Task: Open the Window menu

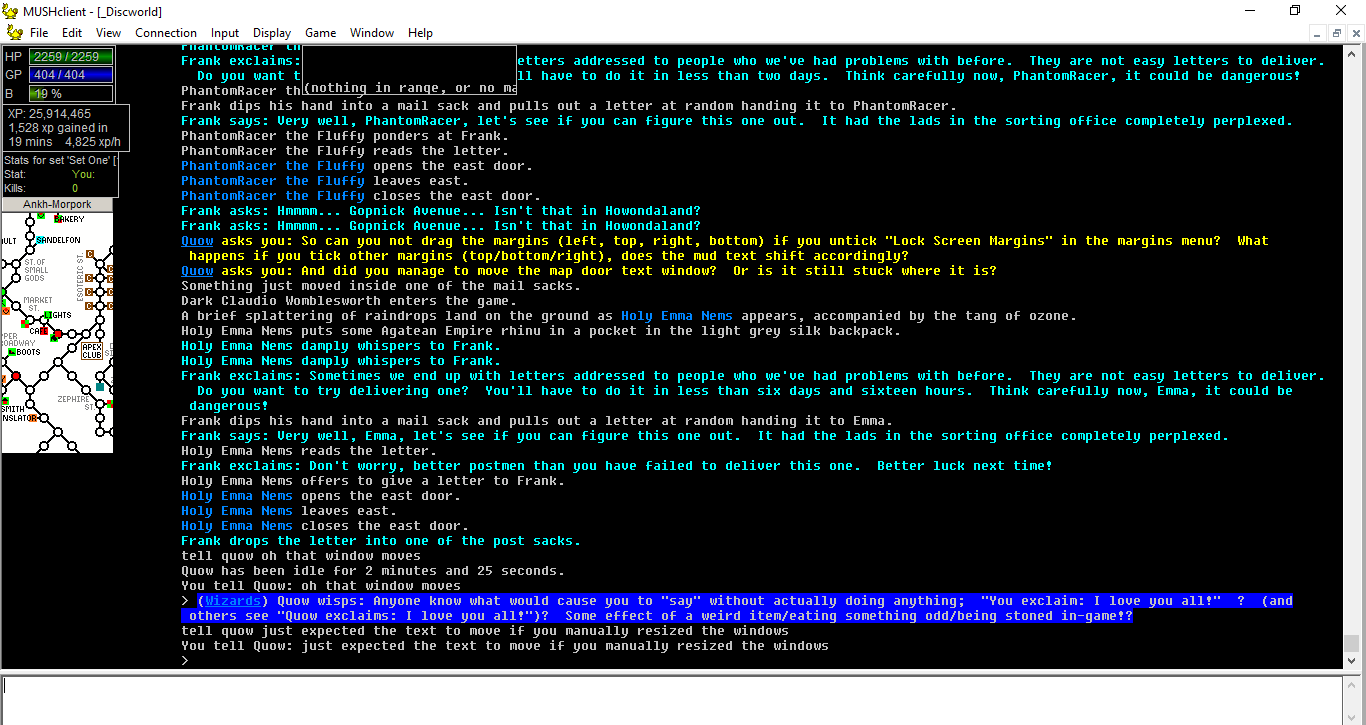Action: click(372, 33)
